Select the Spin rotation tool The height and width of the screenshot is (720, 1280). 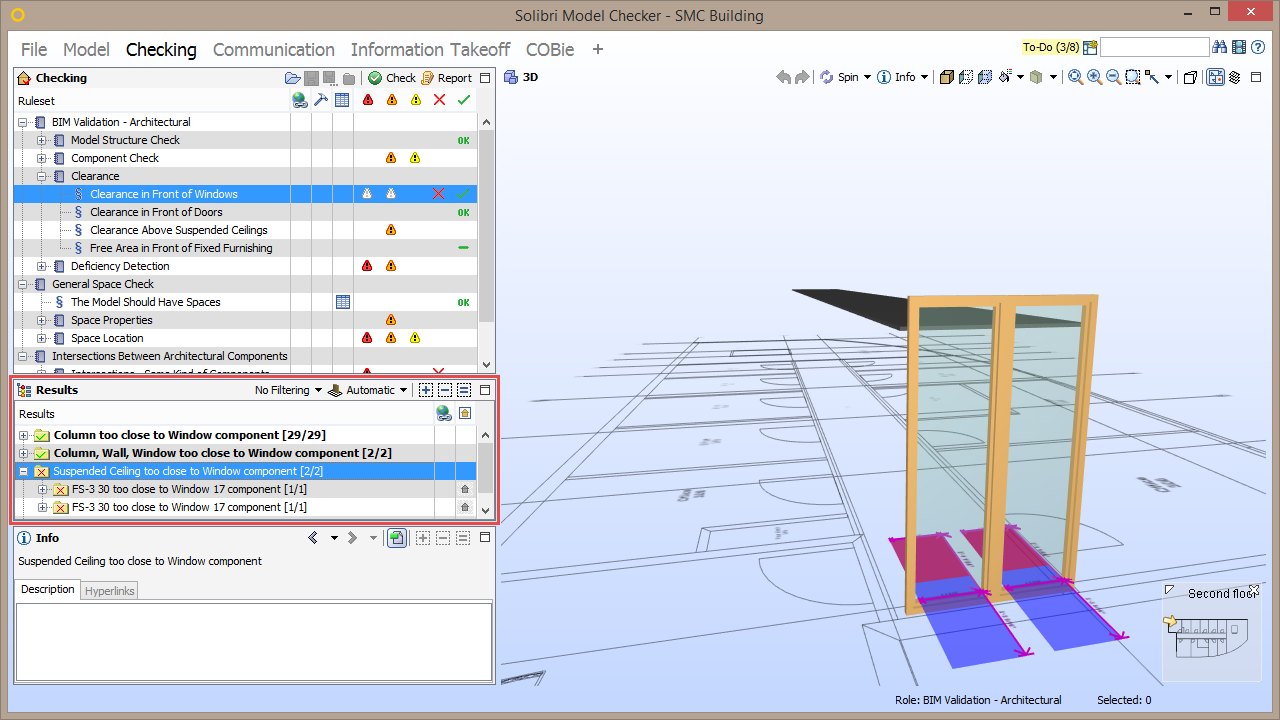click(x=838, y=77)
